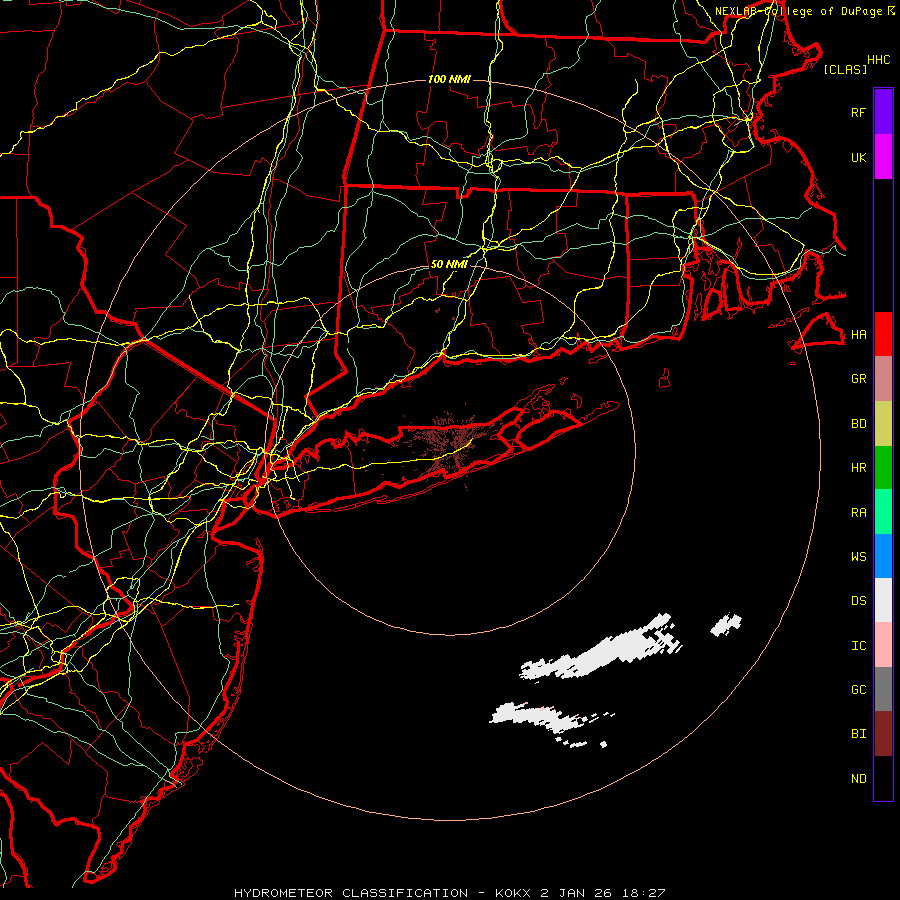Select the yellow BD legend swatch
Image resolution: width=900 pixels, height=900 pixels.
point(883,424)
